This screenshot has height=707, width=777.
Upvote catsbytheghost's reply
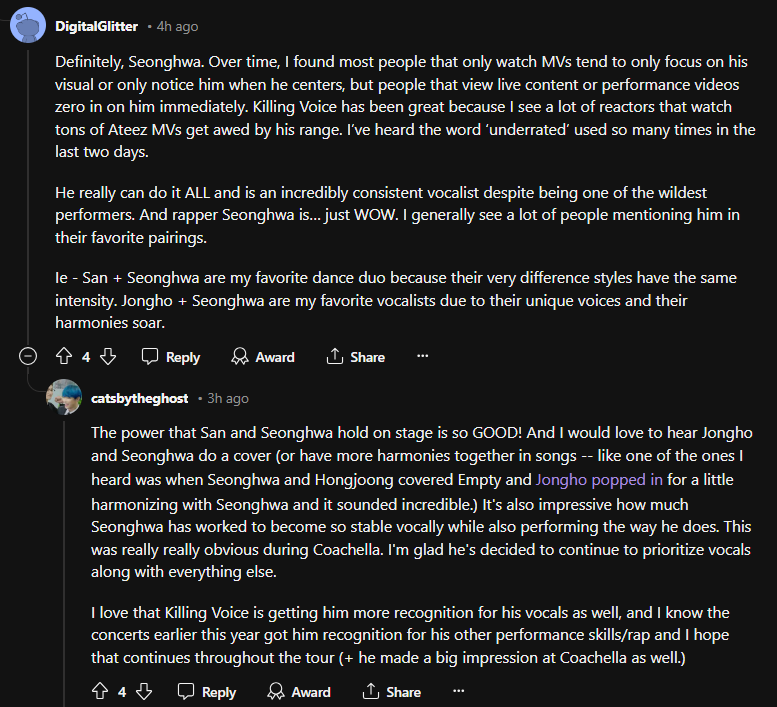click(x=100, y=691)
